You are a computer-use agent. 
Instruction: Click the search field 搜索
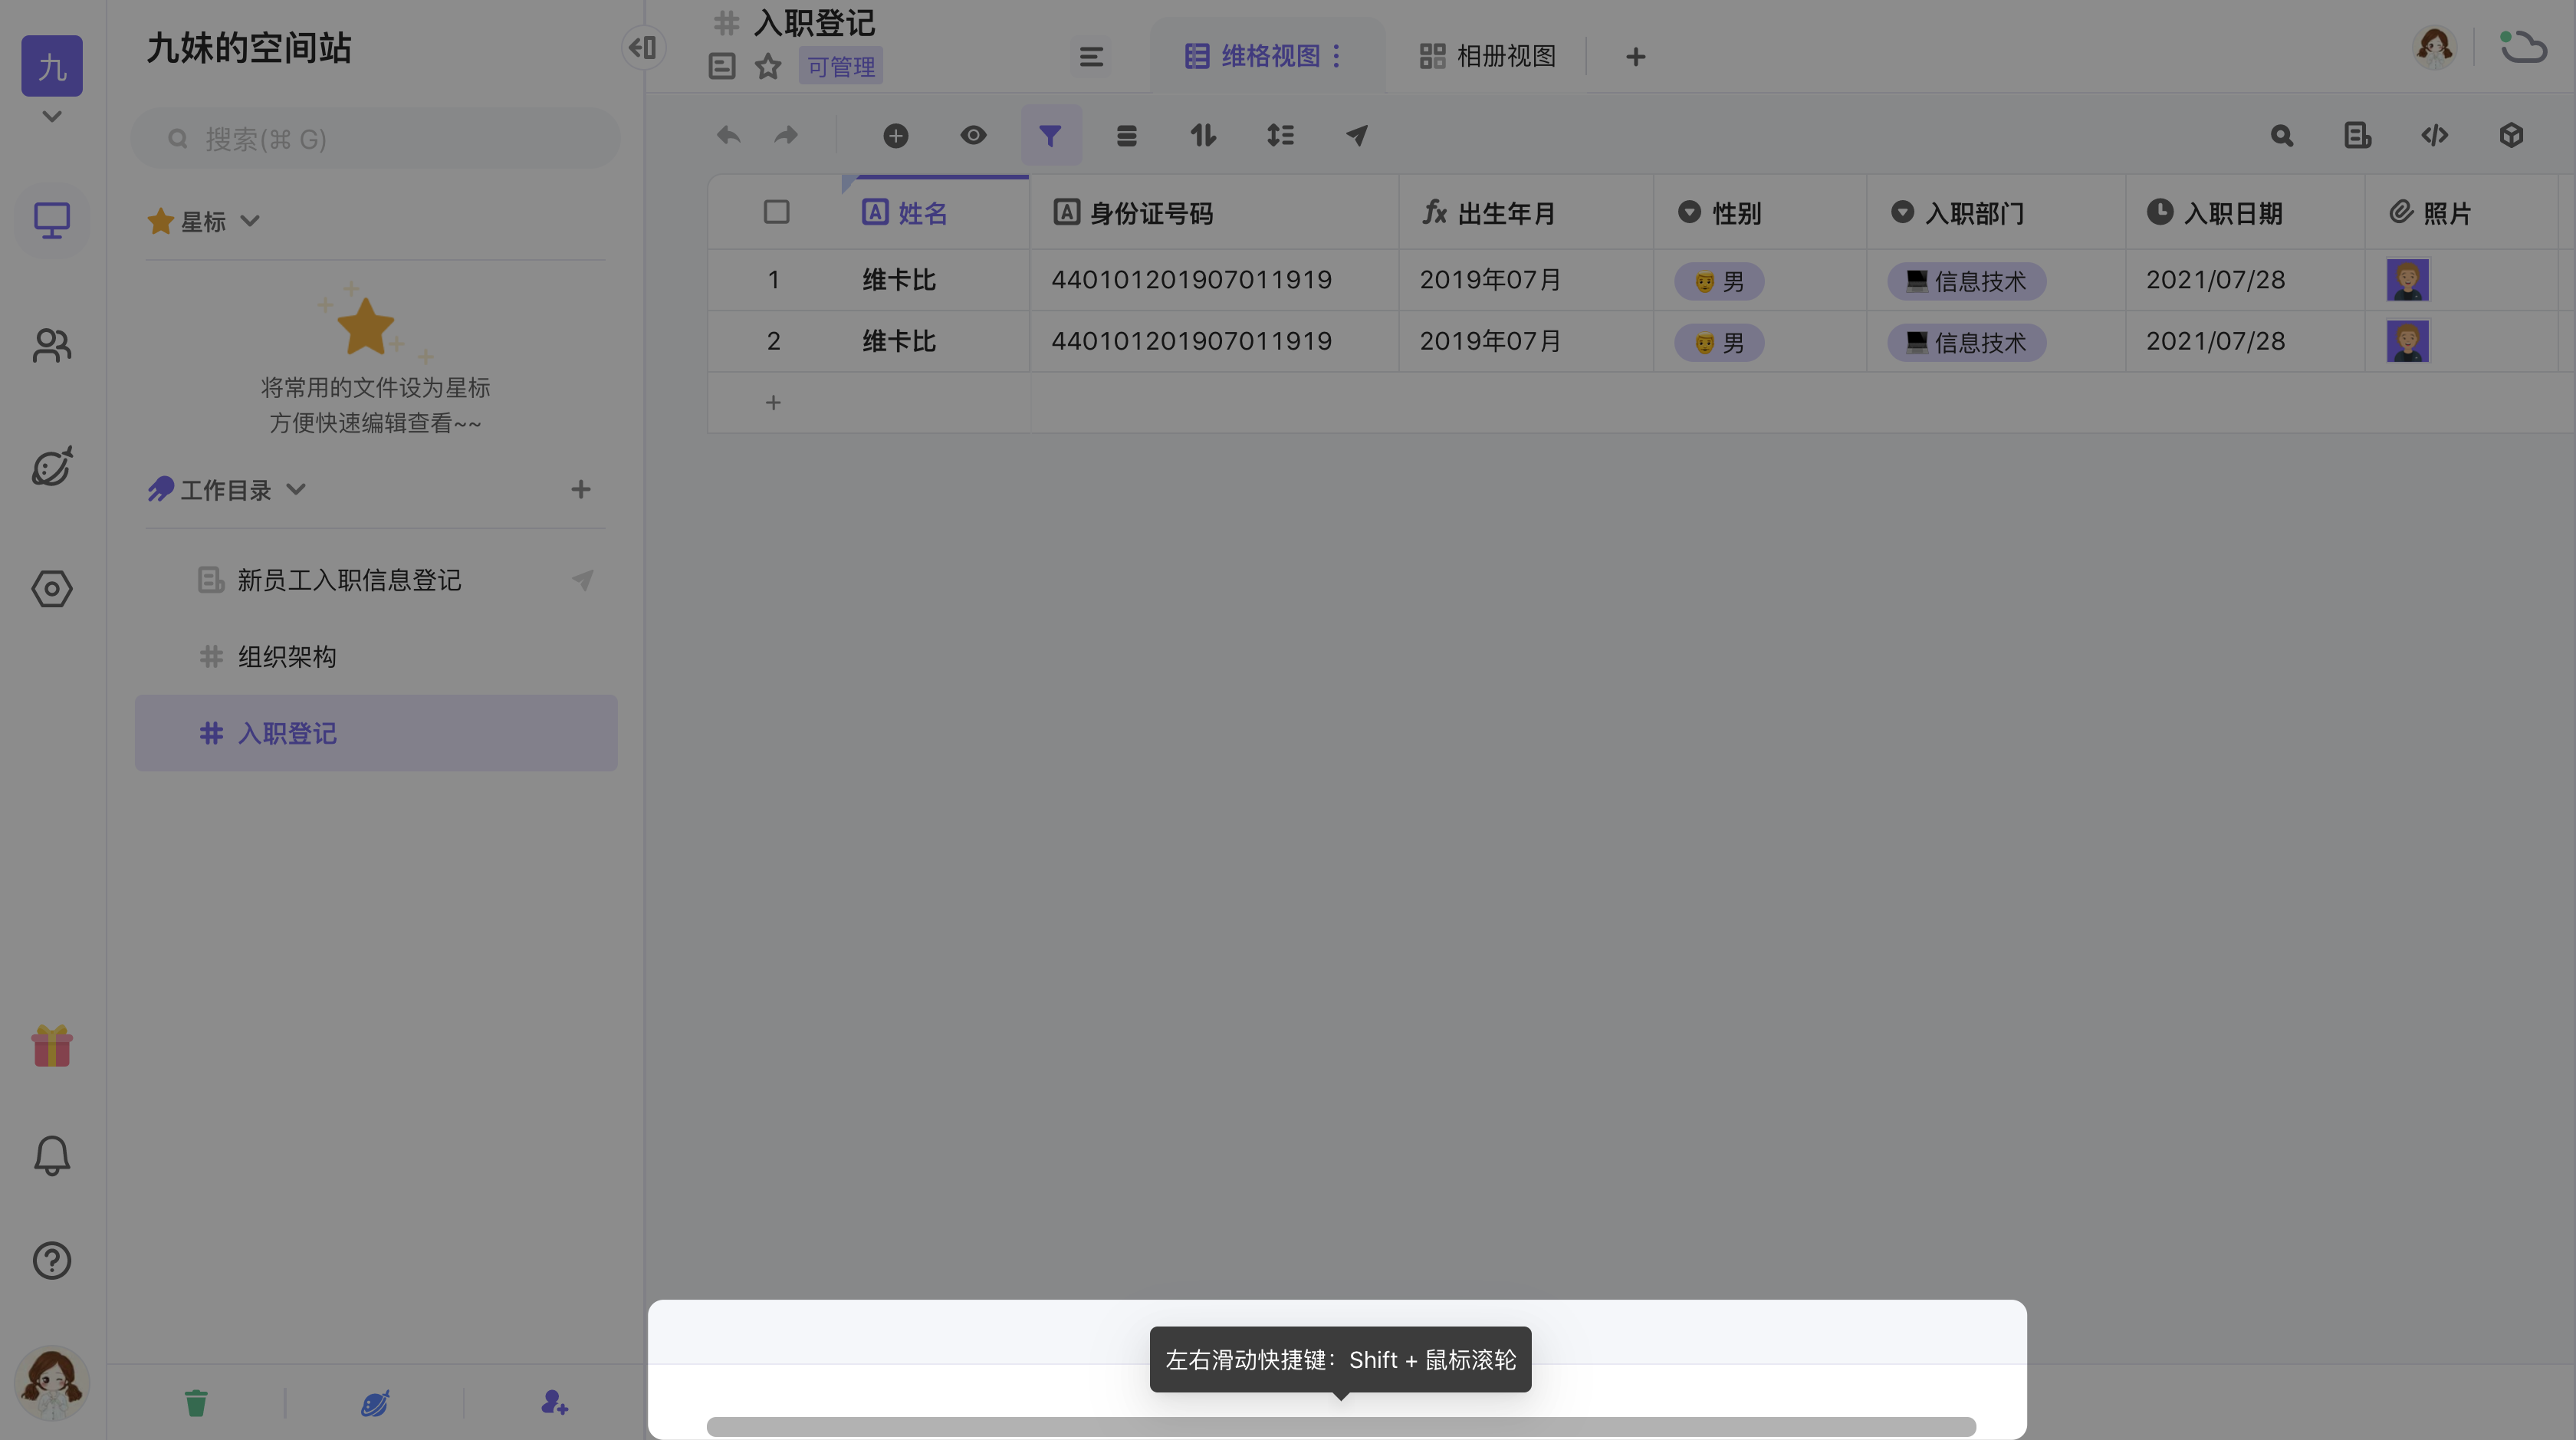[375, 139]
